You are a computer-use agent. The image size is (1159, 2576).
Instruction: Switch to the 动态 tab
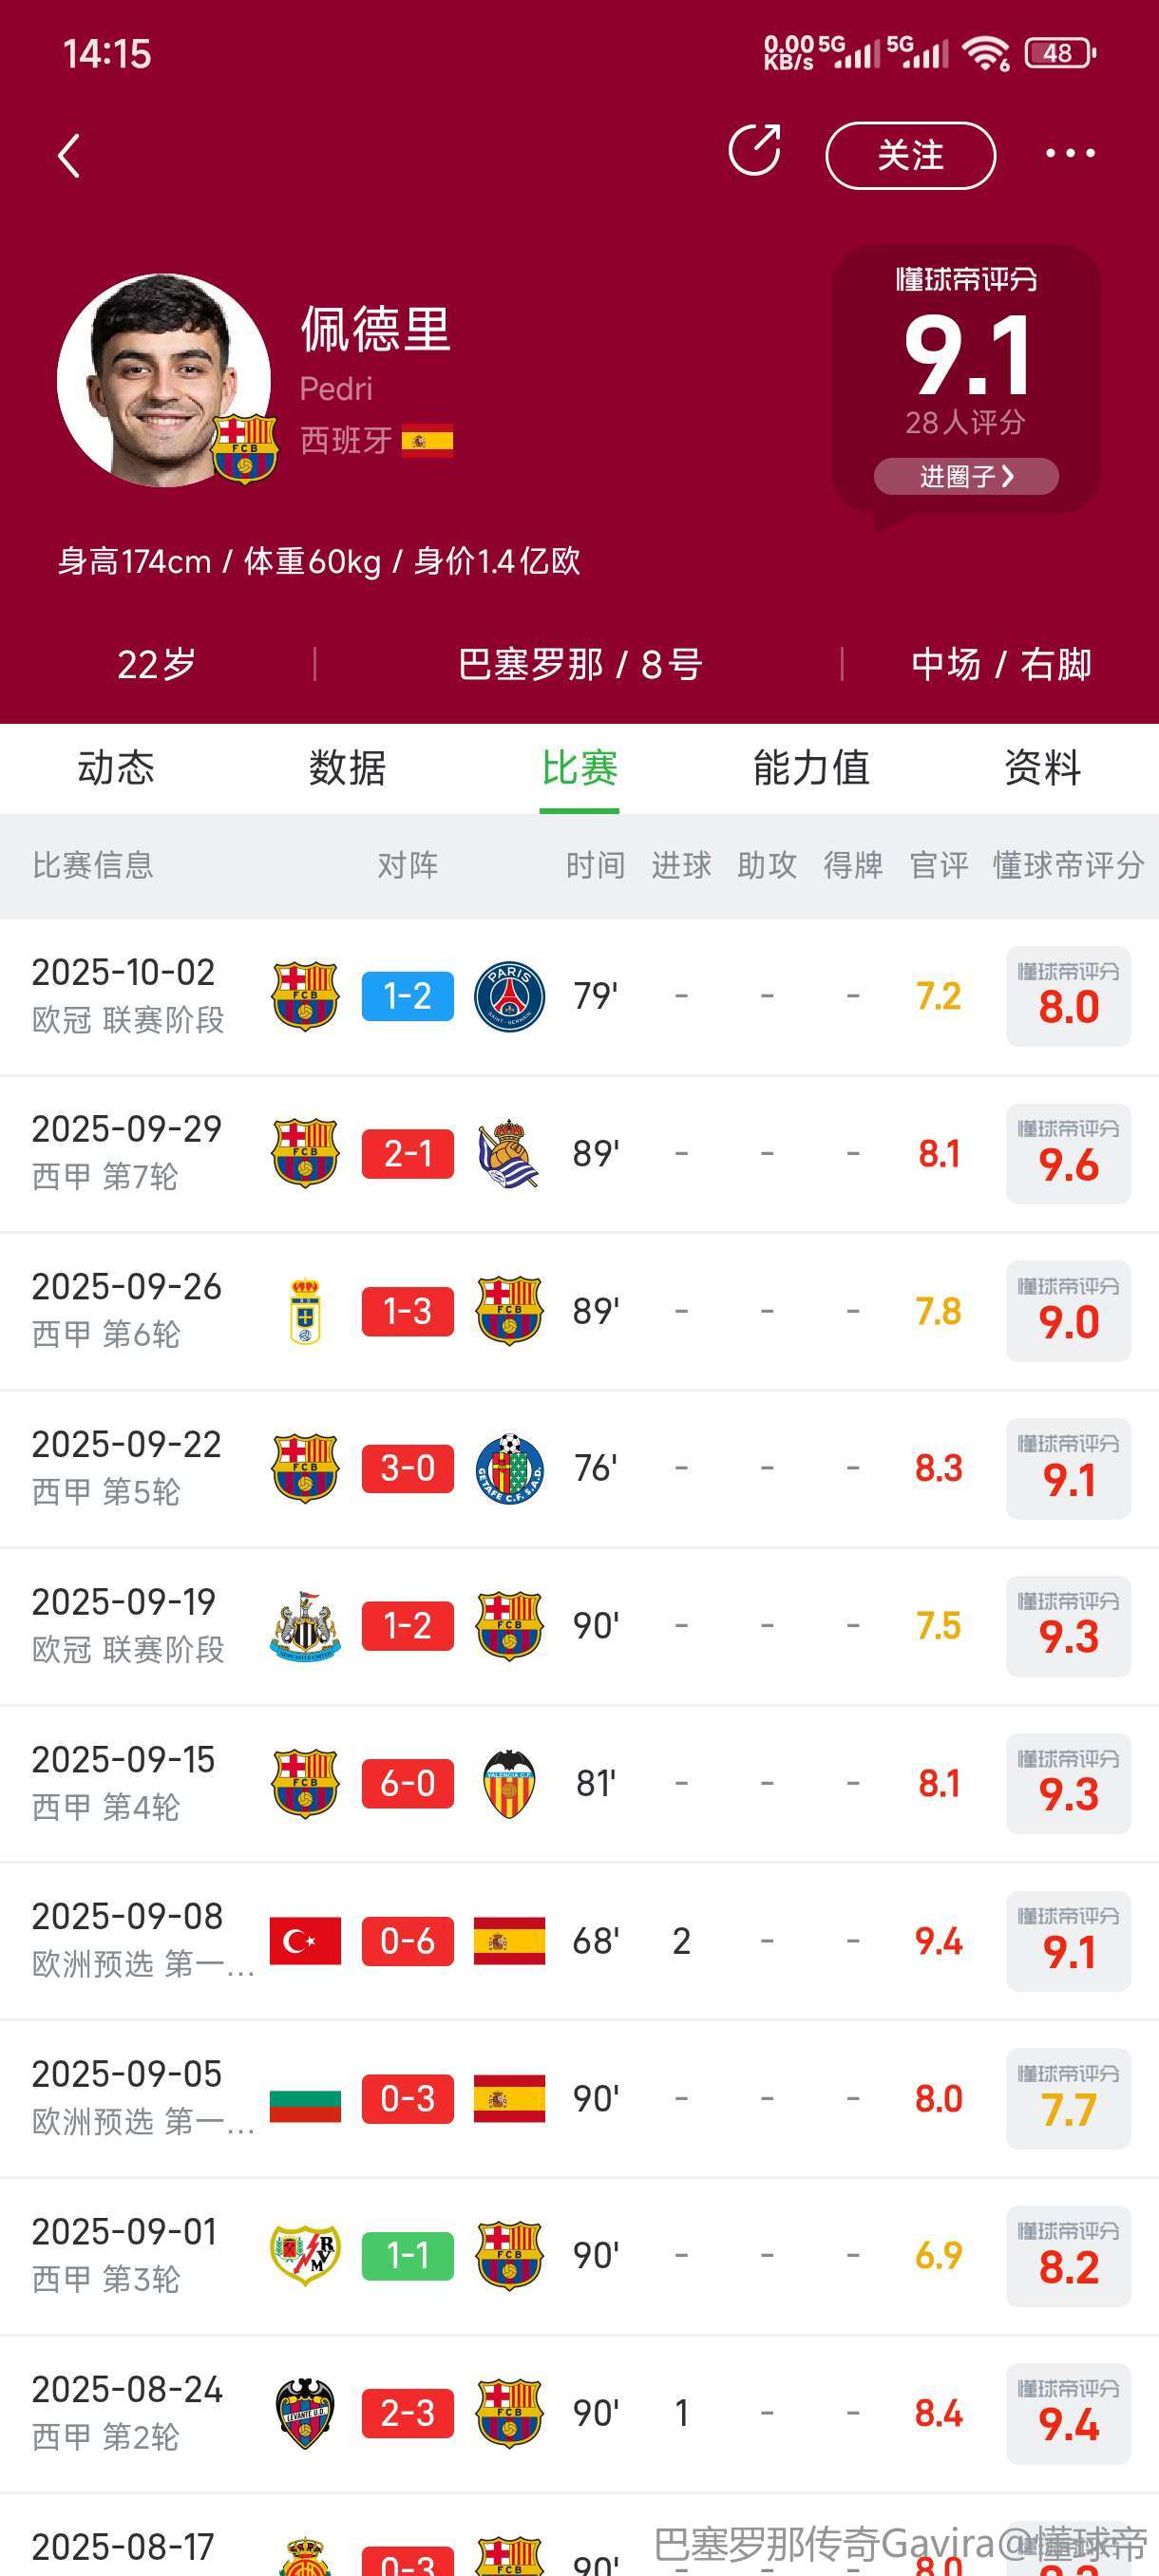pos(116,768)
